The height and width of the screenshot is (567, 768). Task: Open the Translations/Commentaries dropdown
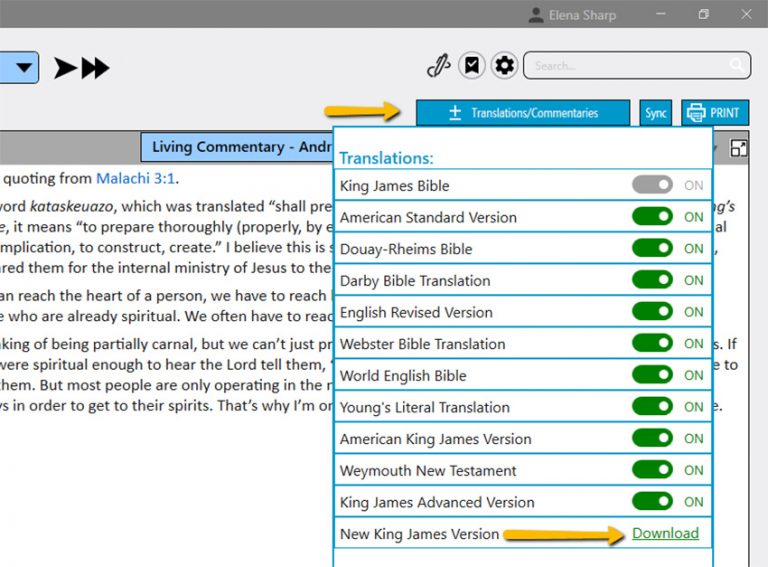tap(523, 113)
